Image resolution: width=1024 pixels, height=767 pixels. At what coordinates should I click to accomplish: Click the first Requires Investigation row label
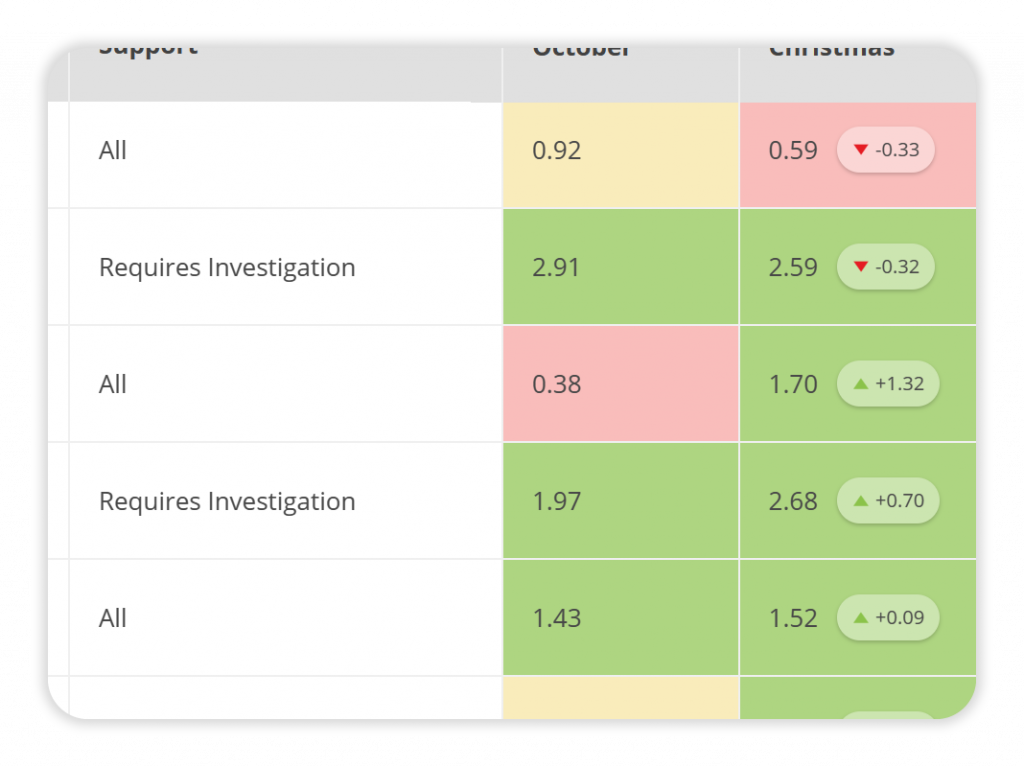click(x=226, y=267)
